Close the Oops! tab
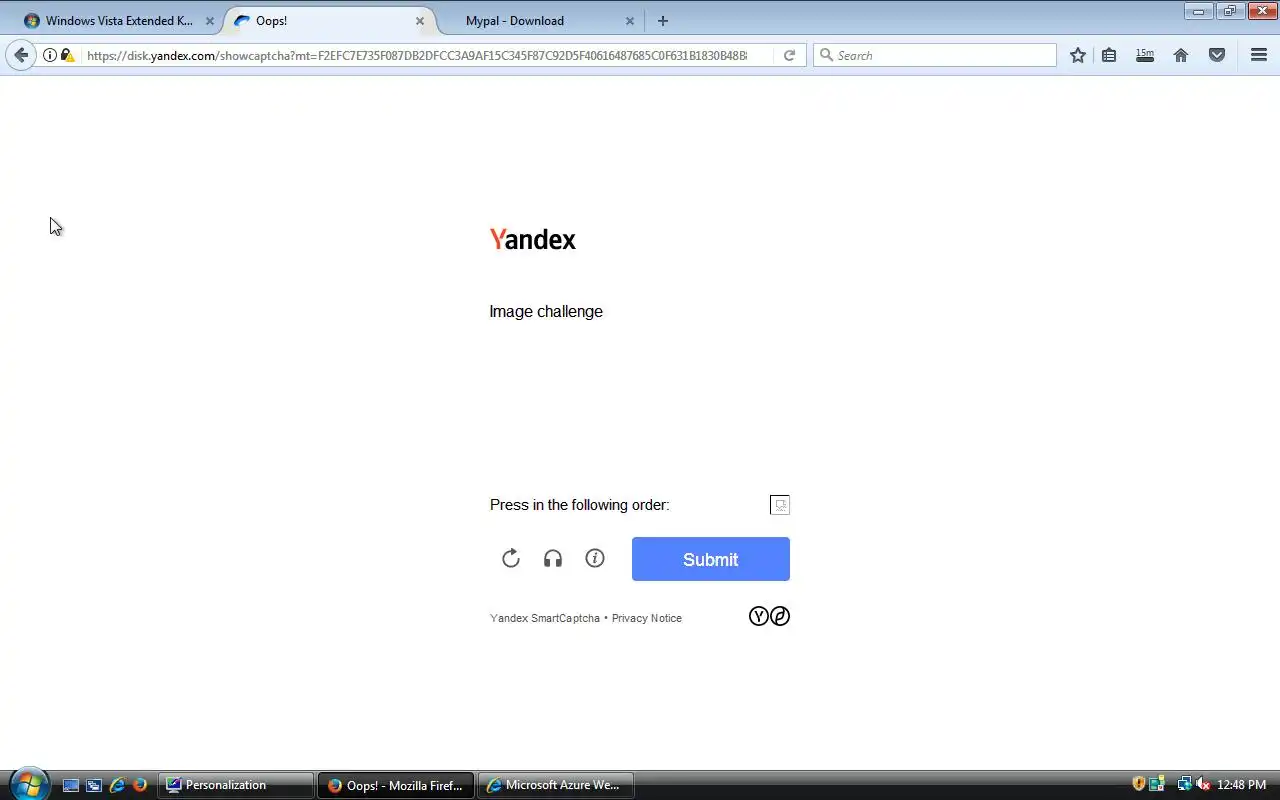Screen dimensions: 1280x800 (419, 20)
